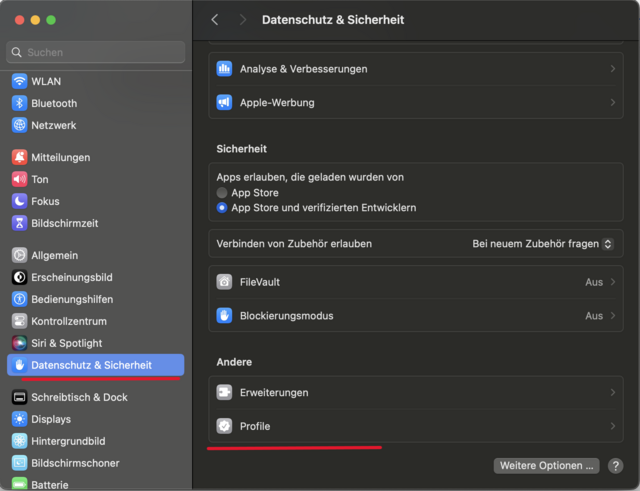Select App Store und verifizierten Entwicklern
Viewport: 640px width, 491px height.
click(222, 207)
